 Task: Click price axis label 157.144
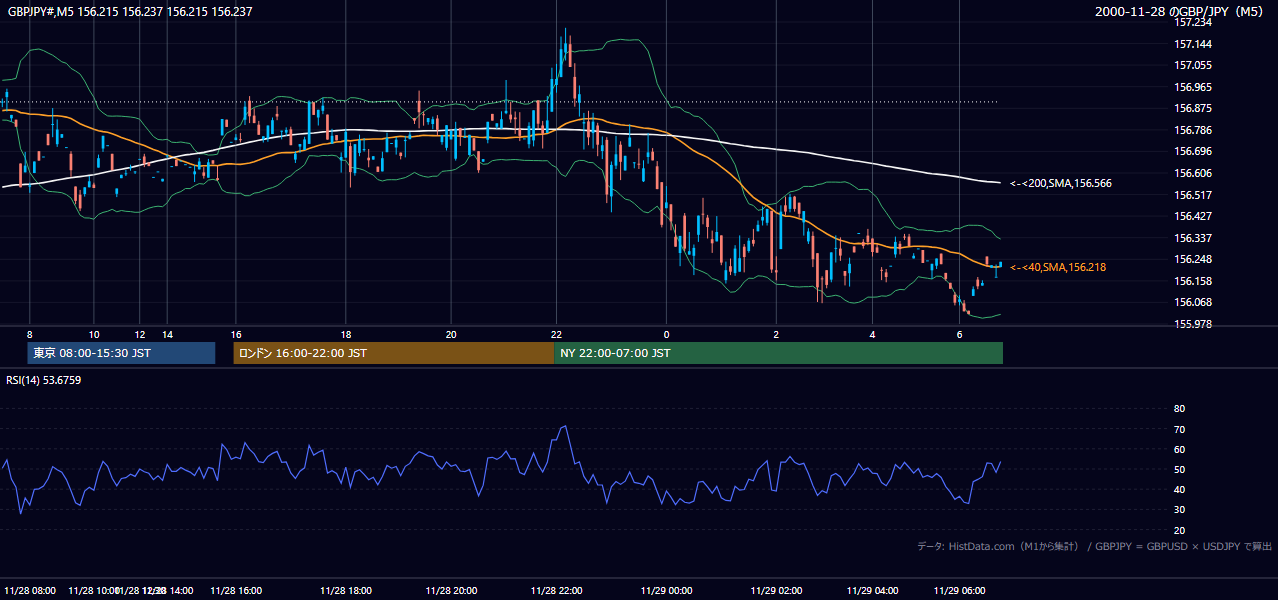tap(1193, 44)
